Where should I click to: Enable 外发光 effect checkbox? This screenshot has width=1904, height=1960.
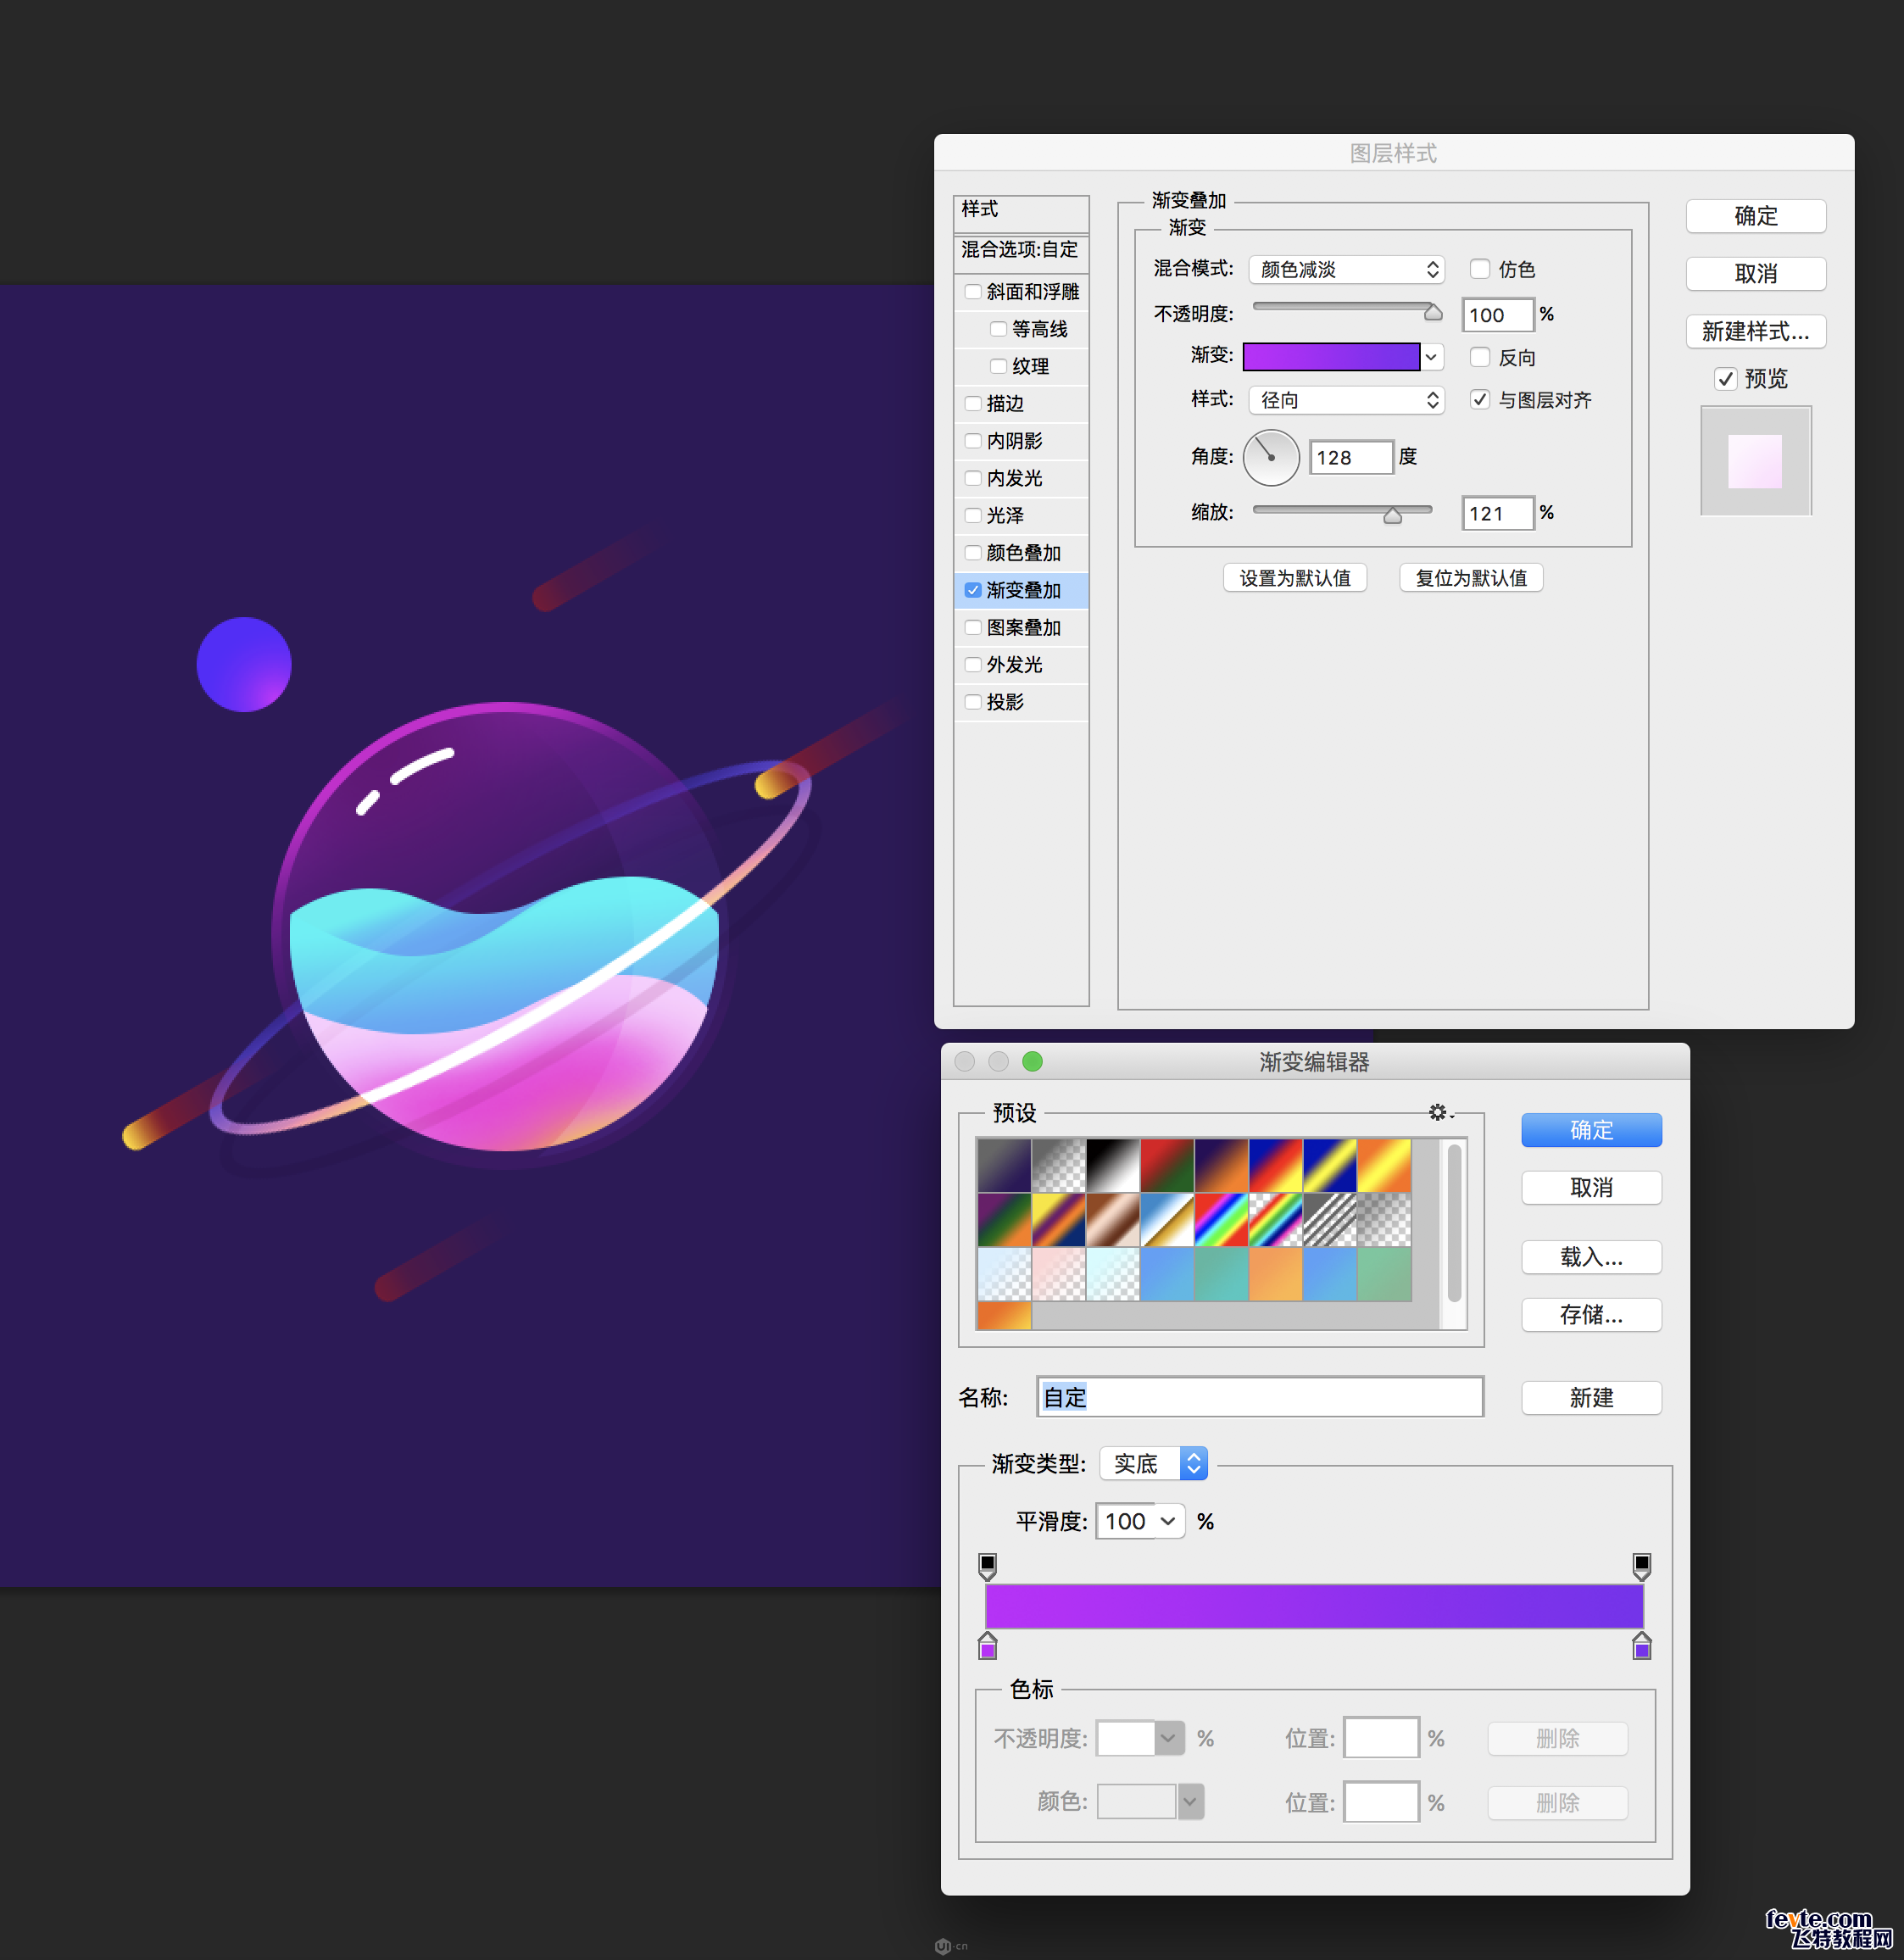(972, 664)
